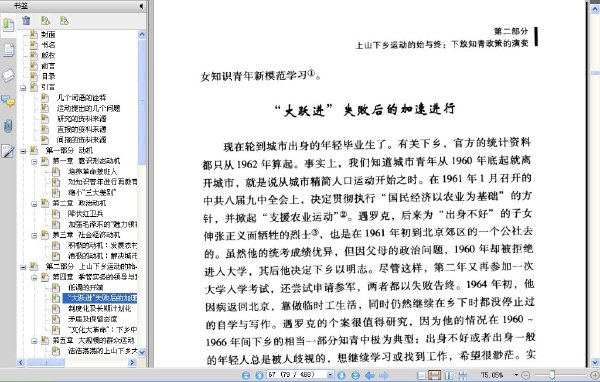
Task: Open the zoom percentage dropdown arrow
Action: (x=516, y=375)
